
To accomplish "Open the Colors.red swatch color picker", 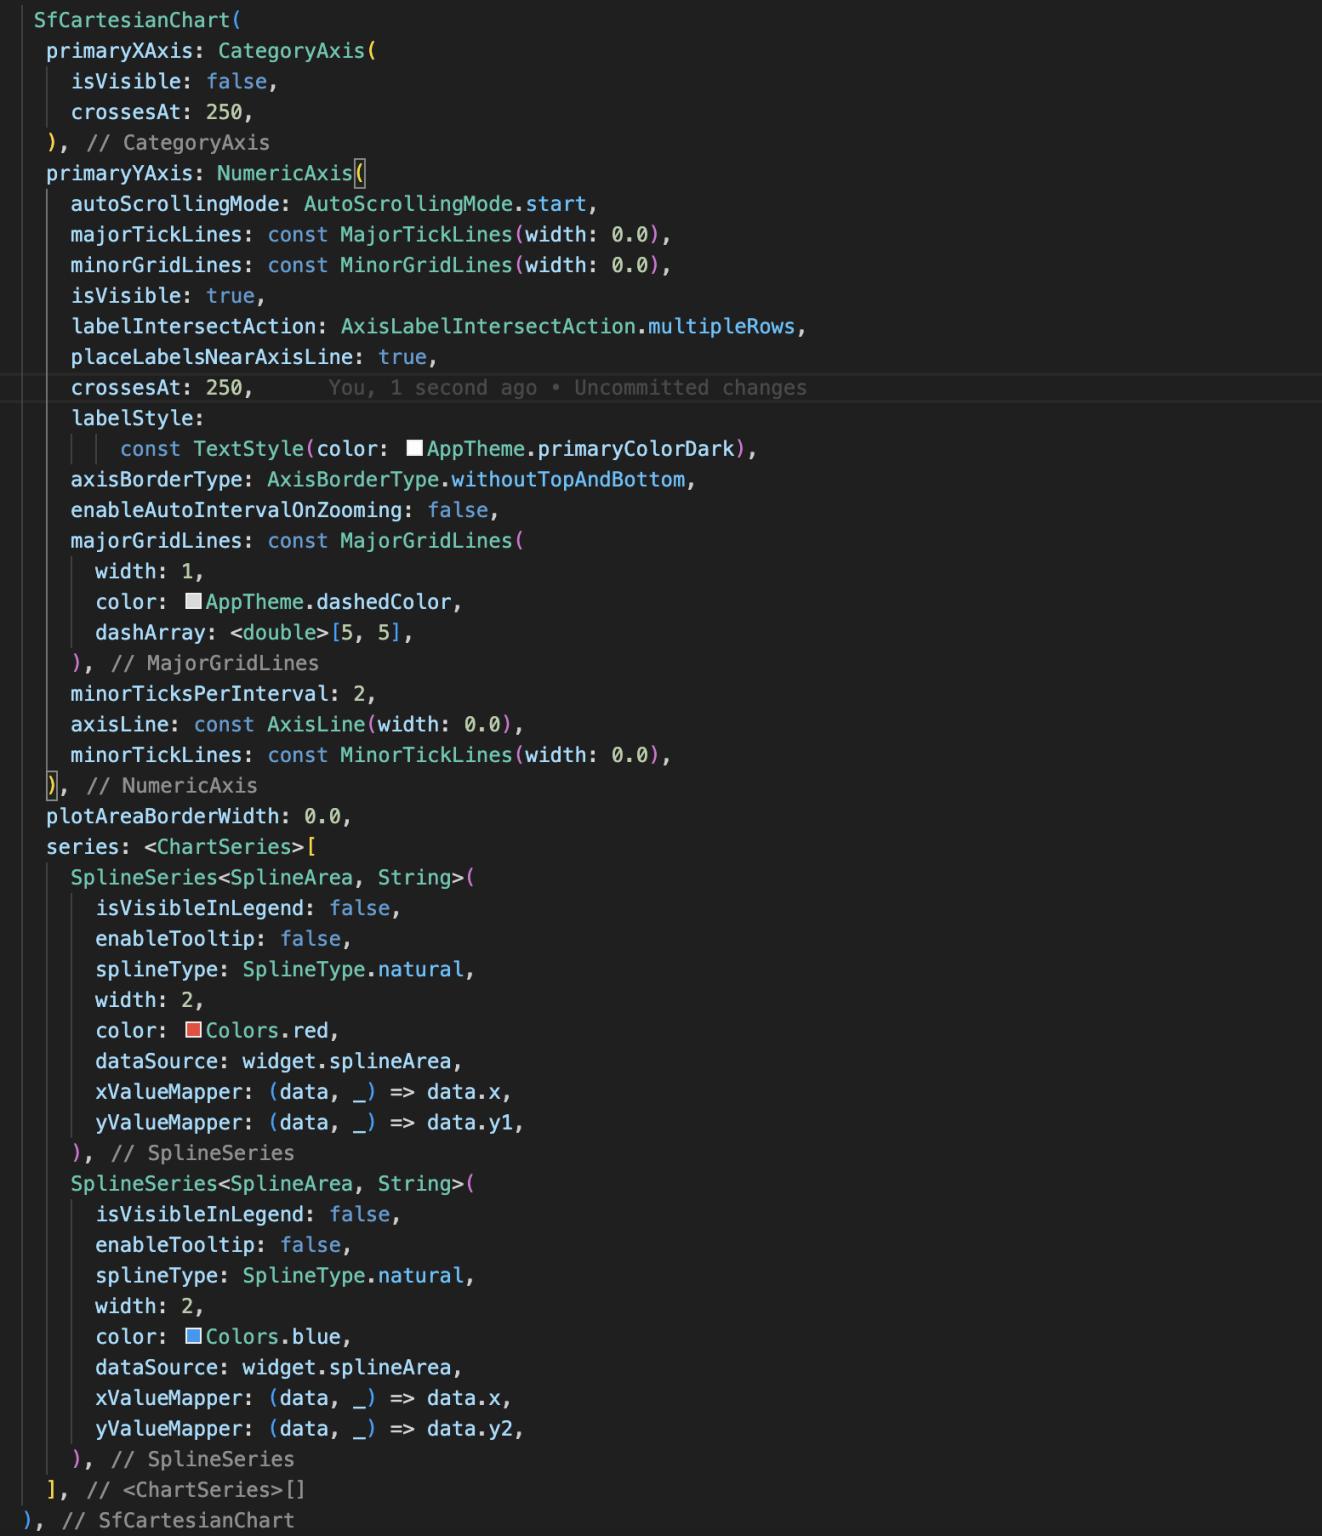I will pyautogui.click(x=194, y=1030).
